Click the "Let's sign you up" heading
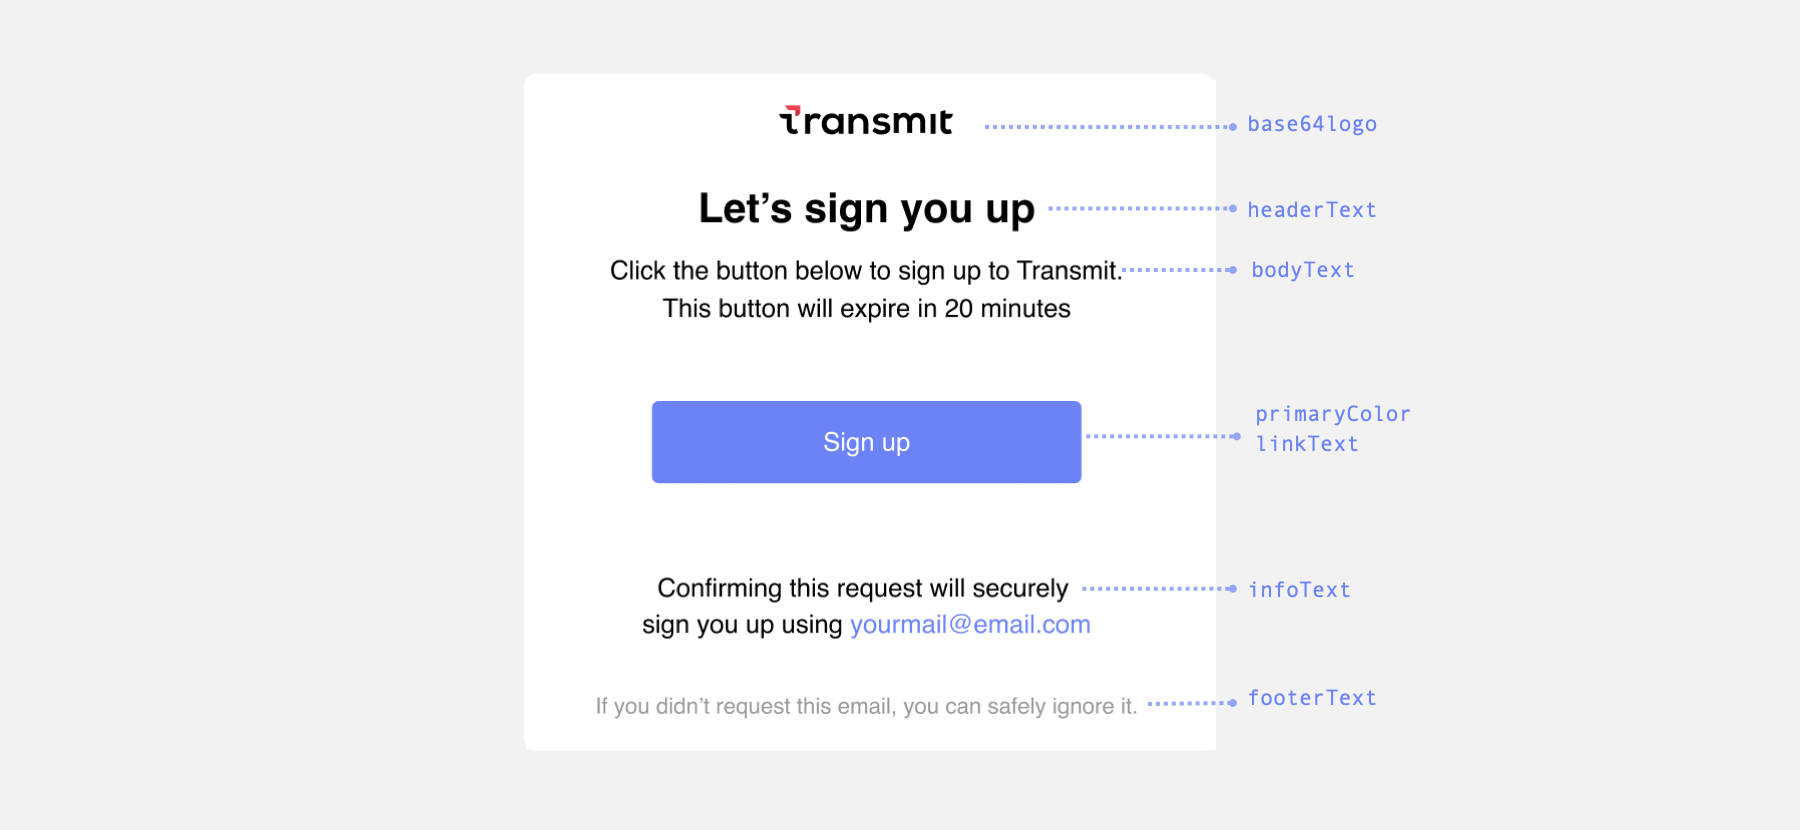 click(866, 209)
